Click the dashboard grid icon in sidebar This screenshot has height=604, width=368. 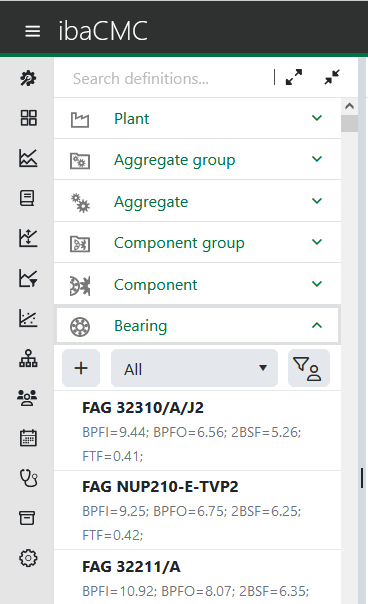click(x=29, y=118)
